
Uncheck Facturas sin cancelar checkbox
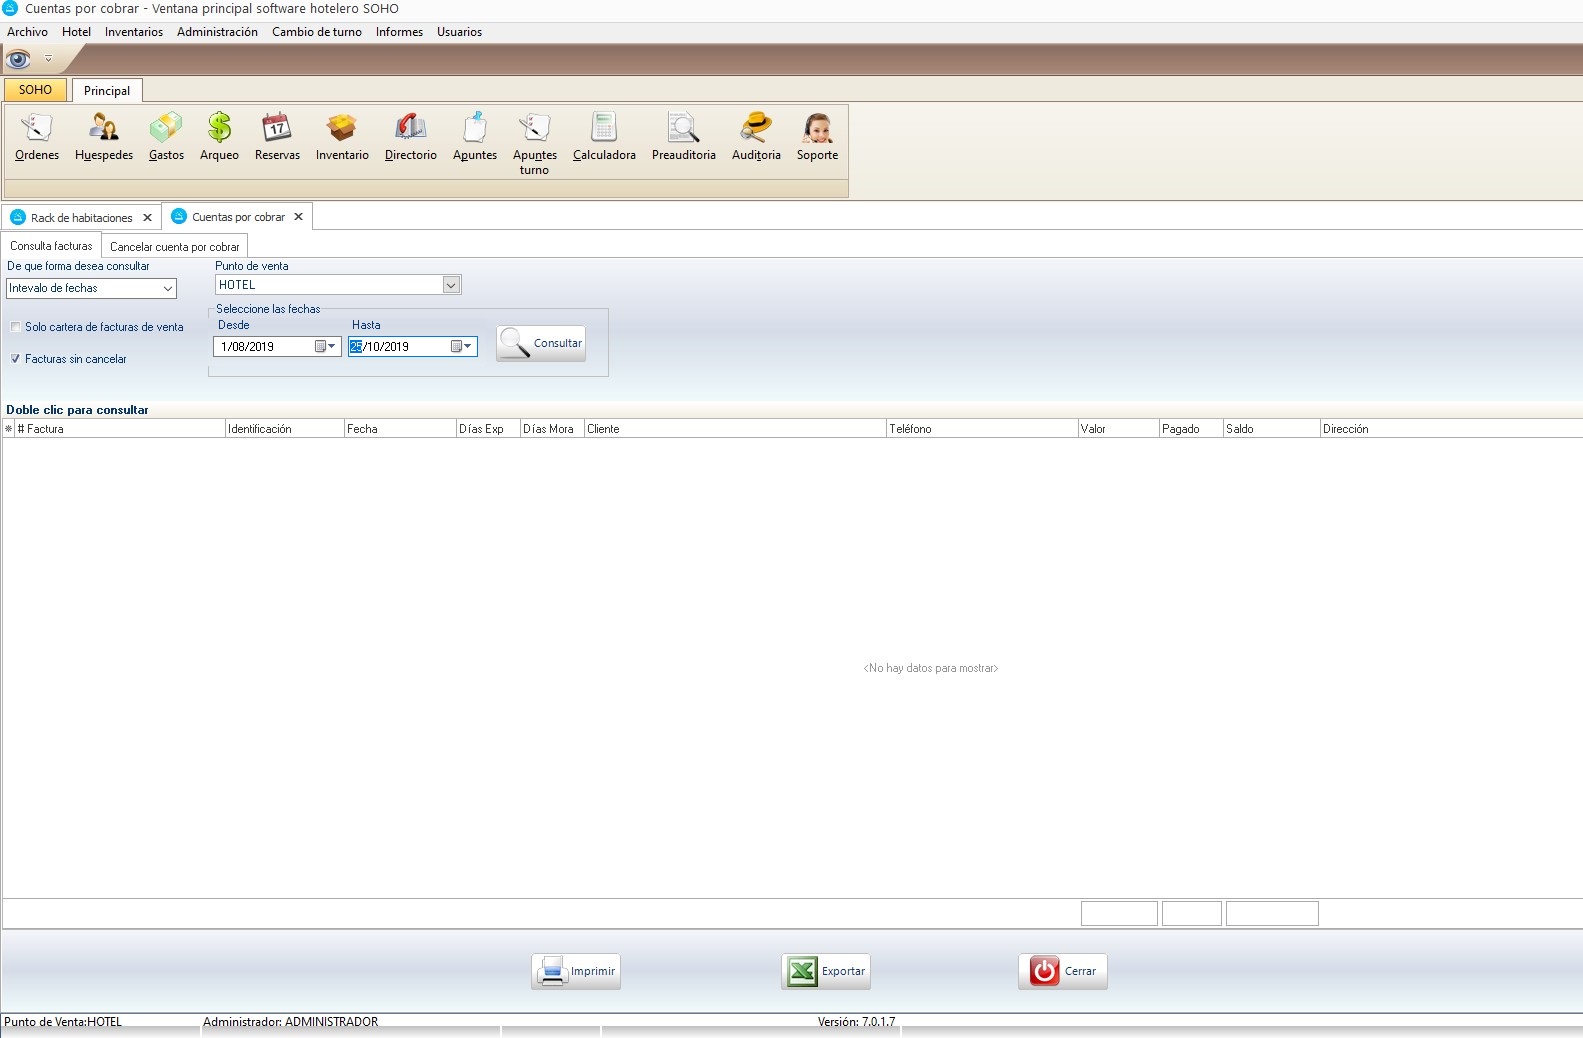click(x=16, y=359)
